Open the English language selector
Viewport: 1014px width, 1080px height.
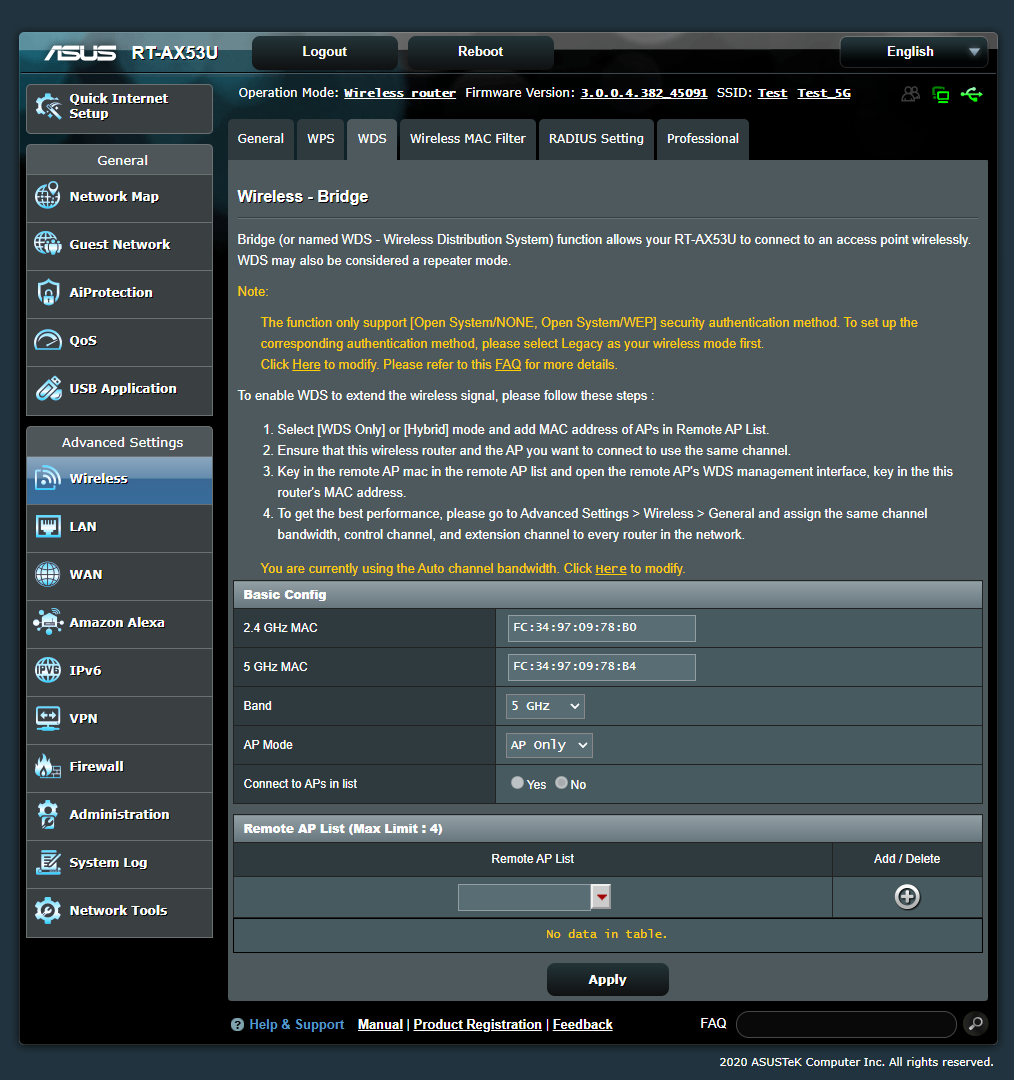point(911,51)
